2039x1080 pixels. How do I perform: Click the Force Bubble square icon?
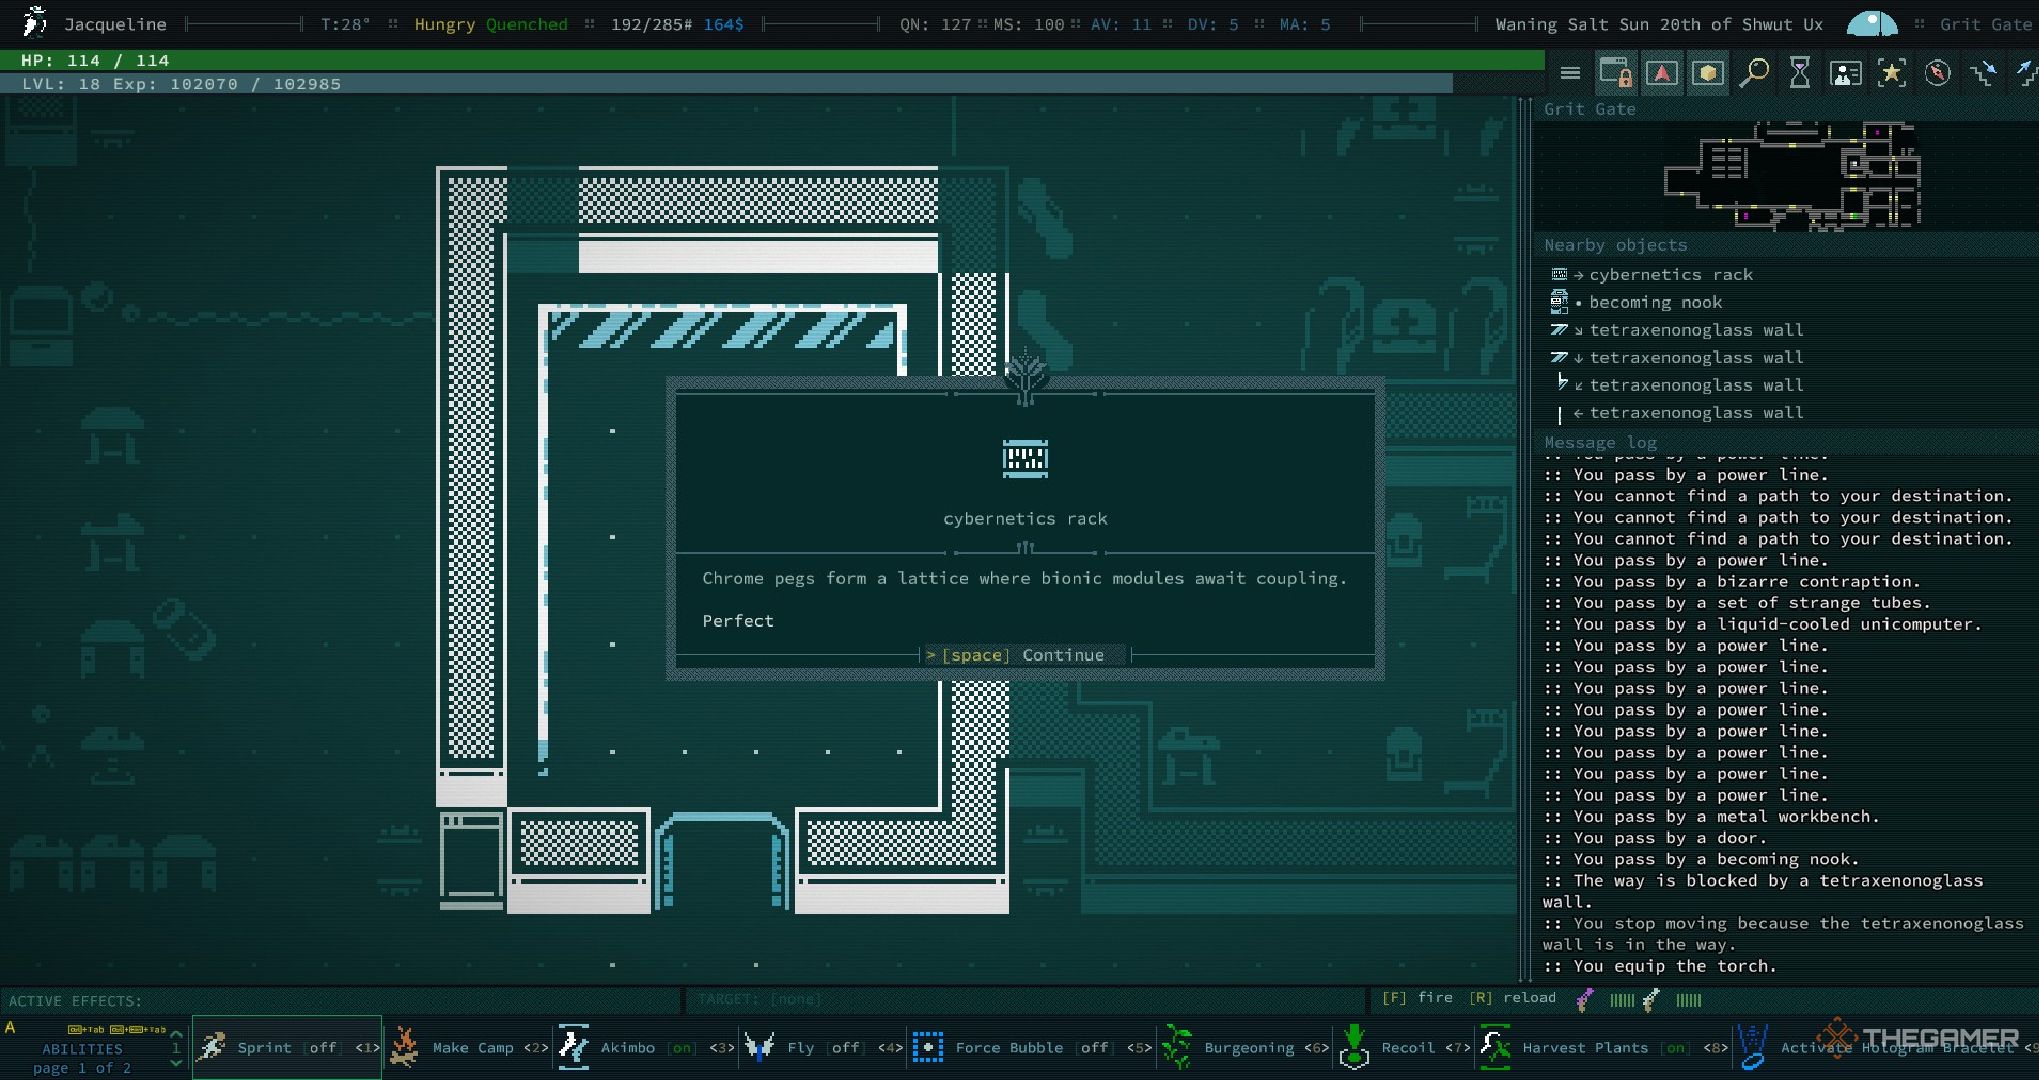tap(927, 1047)
